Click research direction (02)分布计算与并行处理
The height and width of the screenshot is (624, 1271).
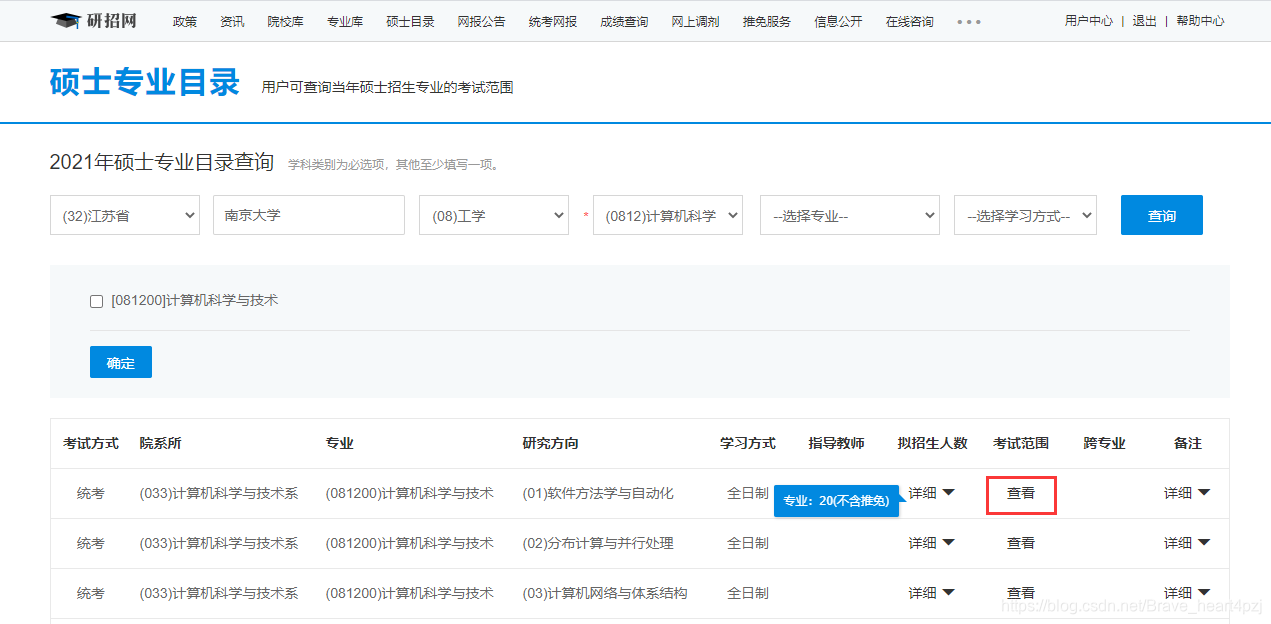click(x=598, y=543)
